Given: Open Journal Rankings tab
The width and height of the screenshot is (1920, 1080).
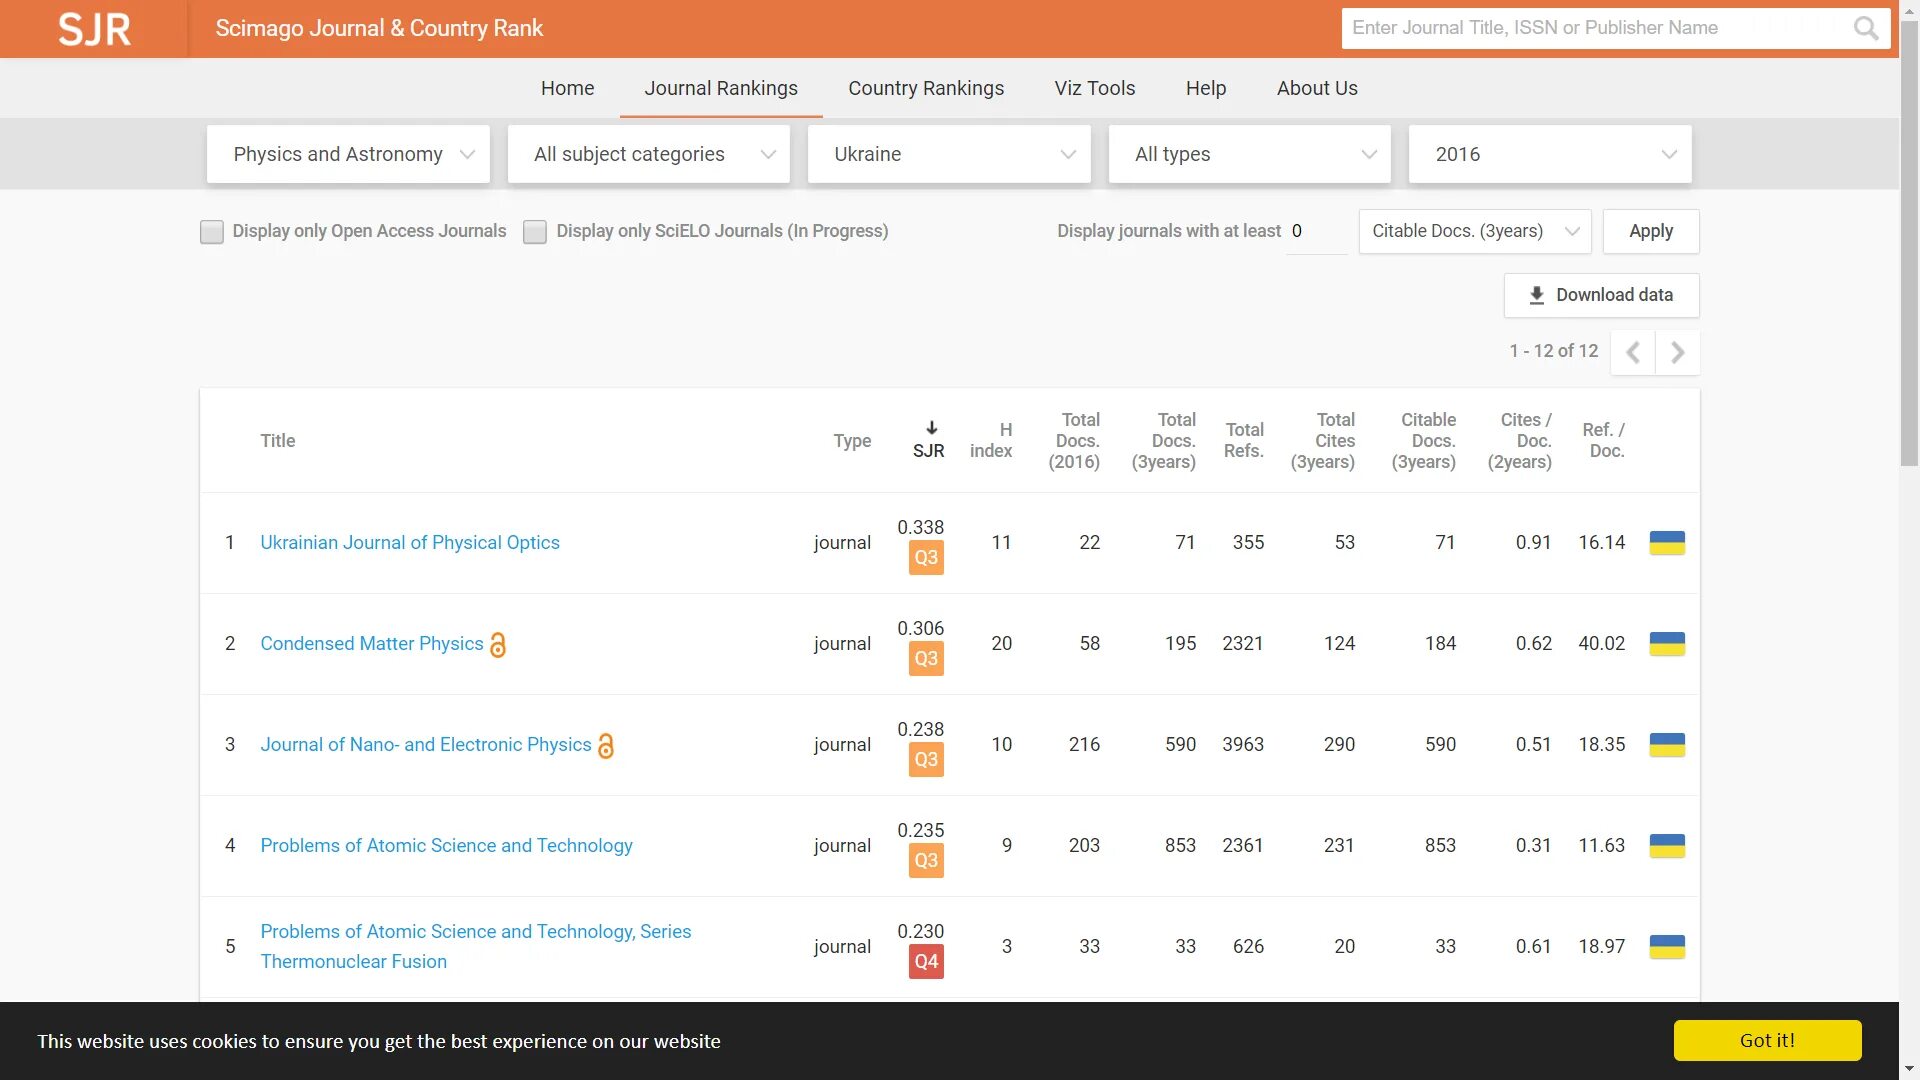Looking at the screenshot, I should pyautogui.click(x=721, y=88).
